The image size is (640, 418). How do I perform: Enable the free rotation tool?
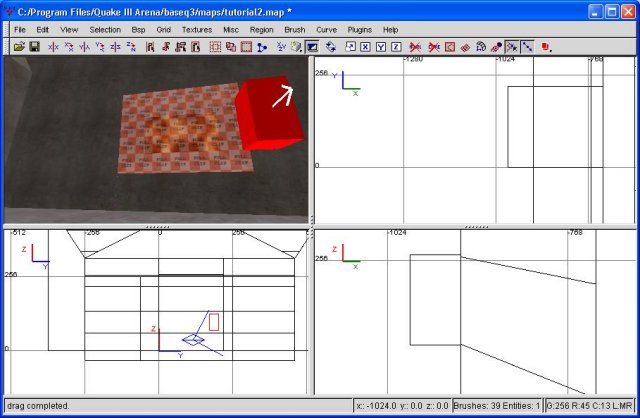[x=331, y=47]
